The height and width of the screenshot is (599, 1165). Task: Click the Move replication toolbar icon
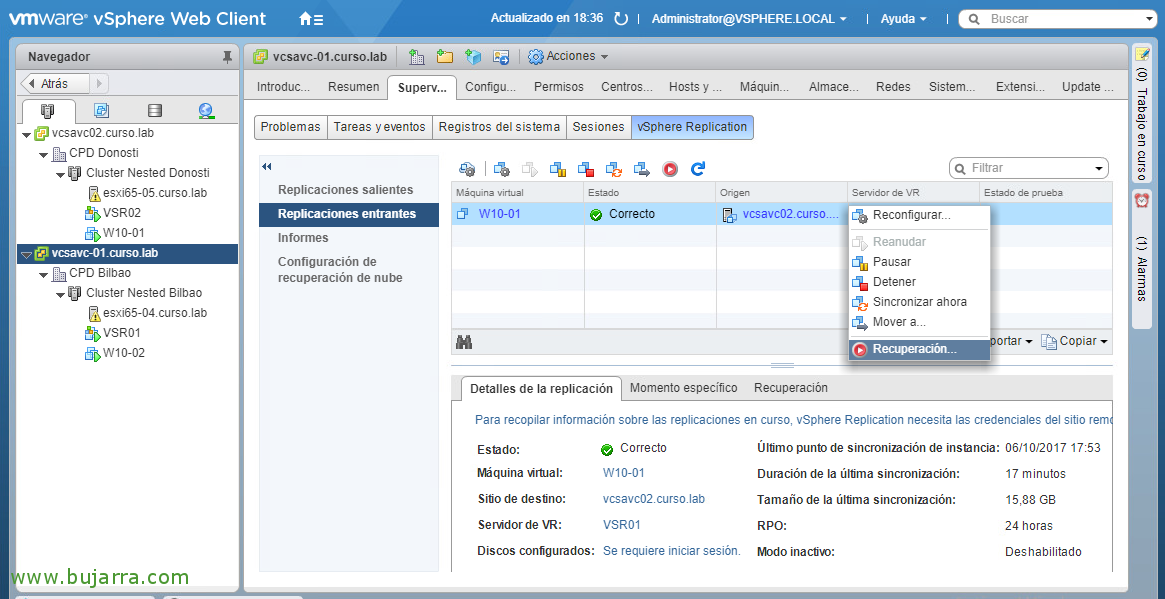(642, 169)
